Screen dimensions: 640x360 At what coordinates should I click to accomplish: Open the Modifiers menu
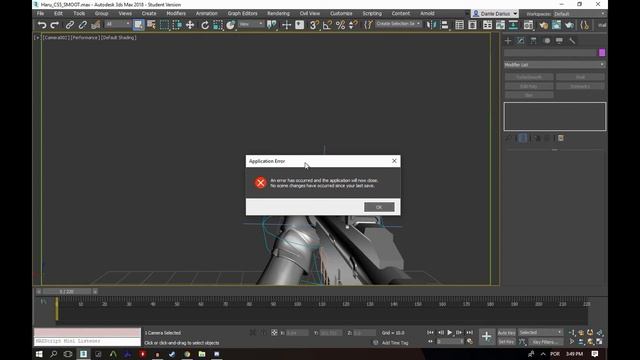(176, 13)
